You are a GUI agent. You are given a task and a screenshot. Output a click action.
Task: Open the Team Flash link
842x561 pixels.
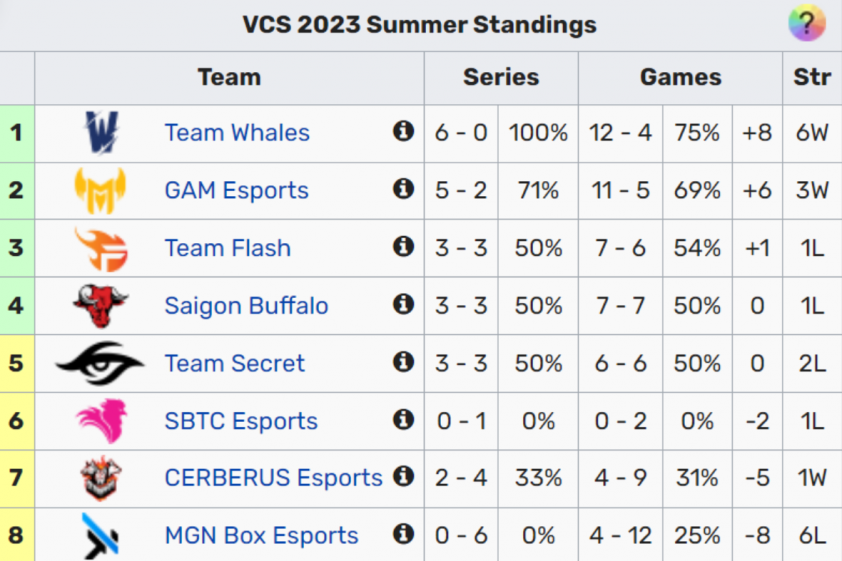point(228,248)
